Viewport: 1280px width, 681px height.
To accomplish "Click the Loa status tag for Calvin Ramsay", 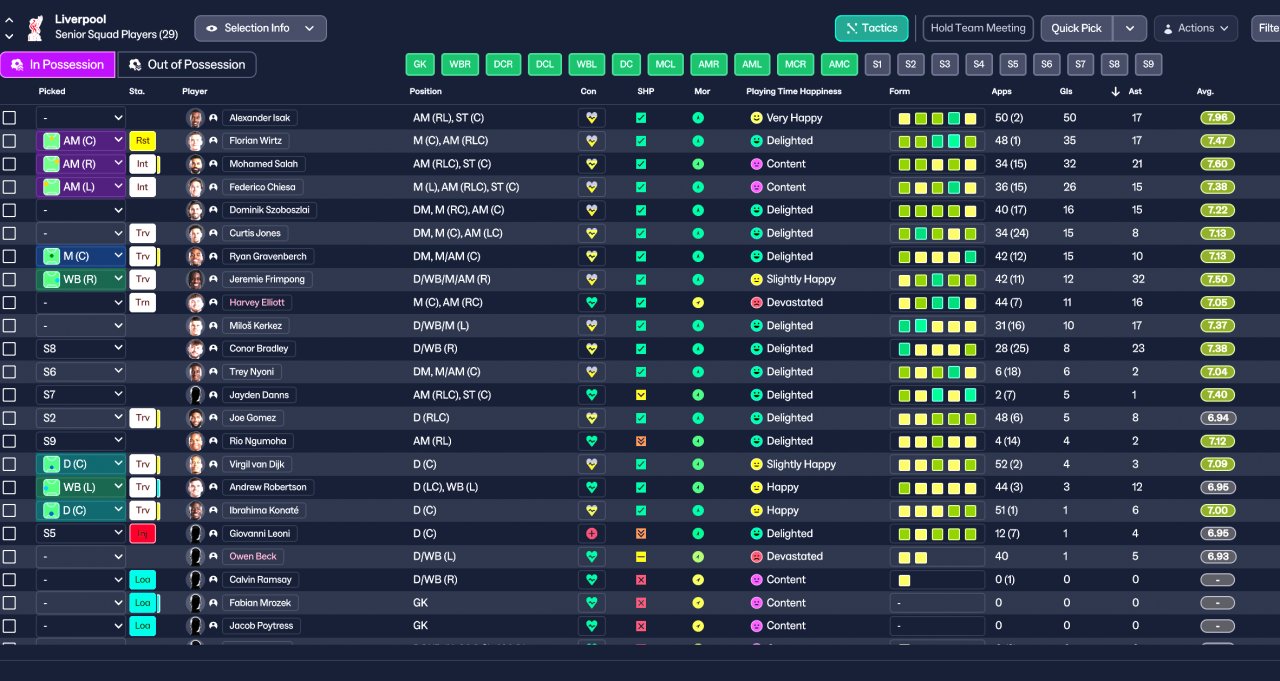I will [143, 580].
